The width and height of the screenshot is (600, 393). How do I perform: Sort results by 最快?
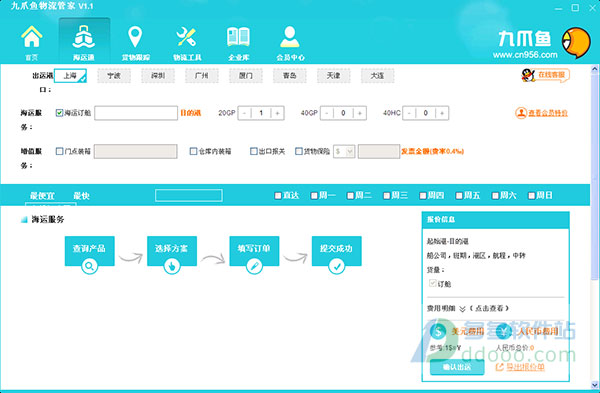(x=82, y=196)
